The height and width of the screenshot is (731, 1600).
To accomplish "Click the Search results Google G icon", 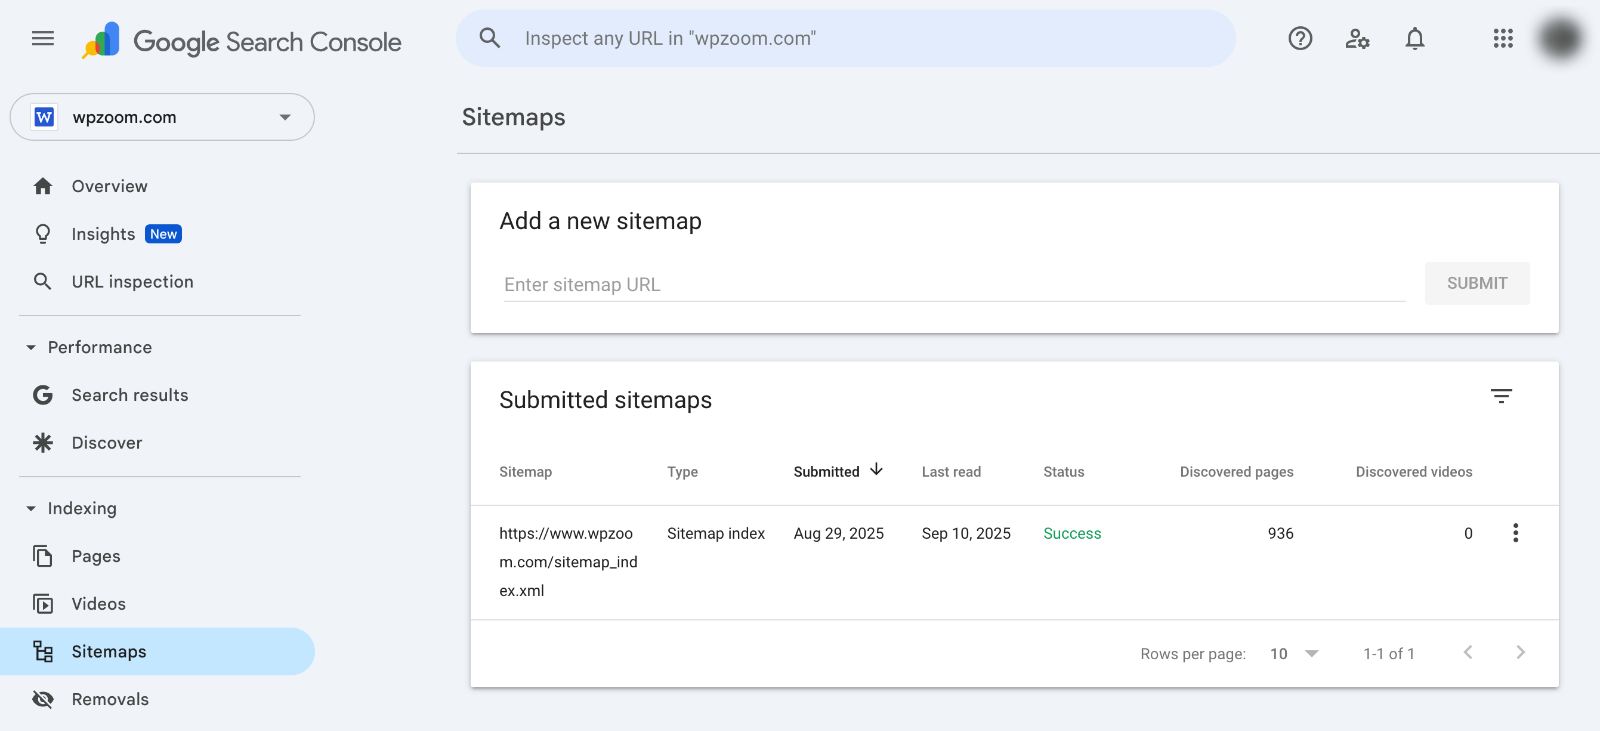I will click(43, 395).
